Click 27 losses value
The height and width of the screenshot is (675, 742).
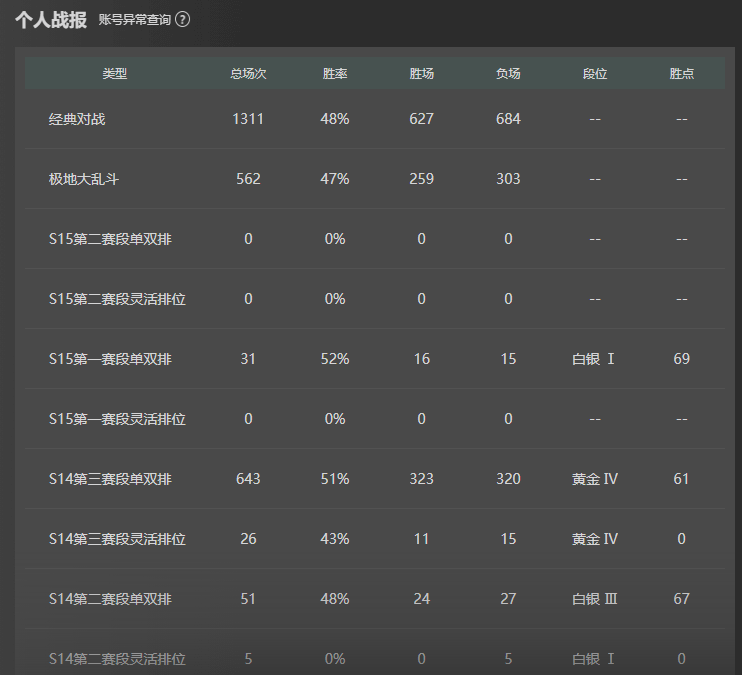coord(508,599)
